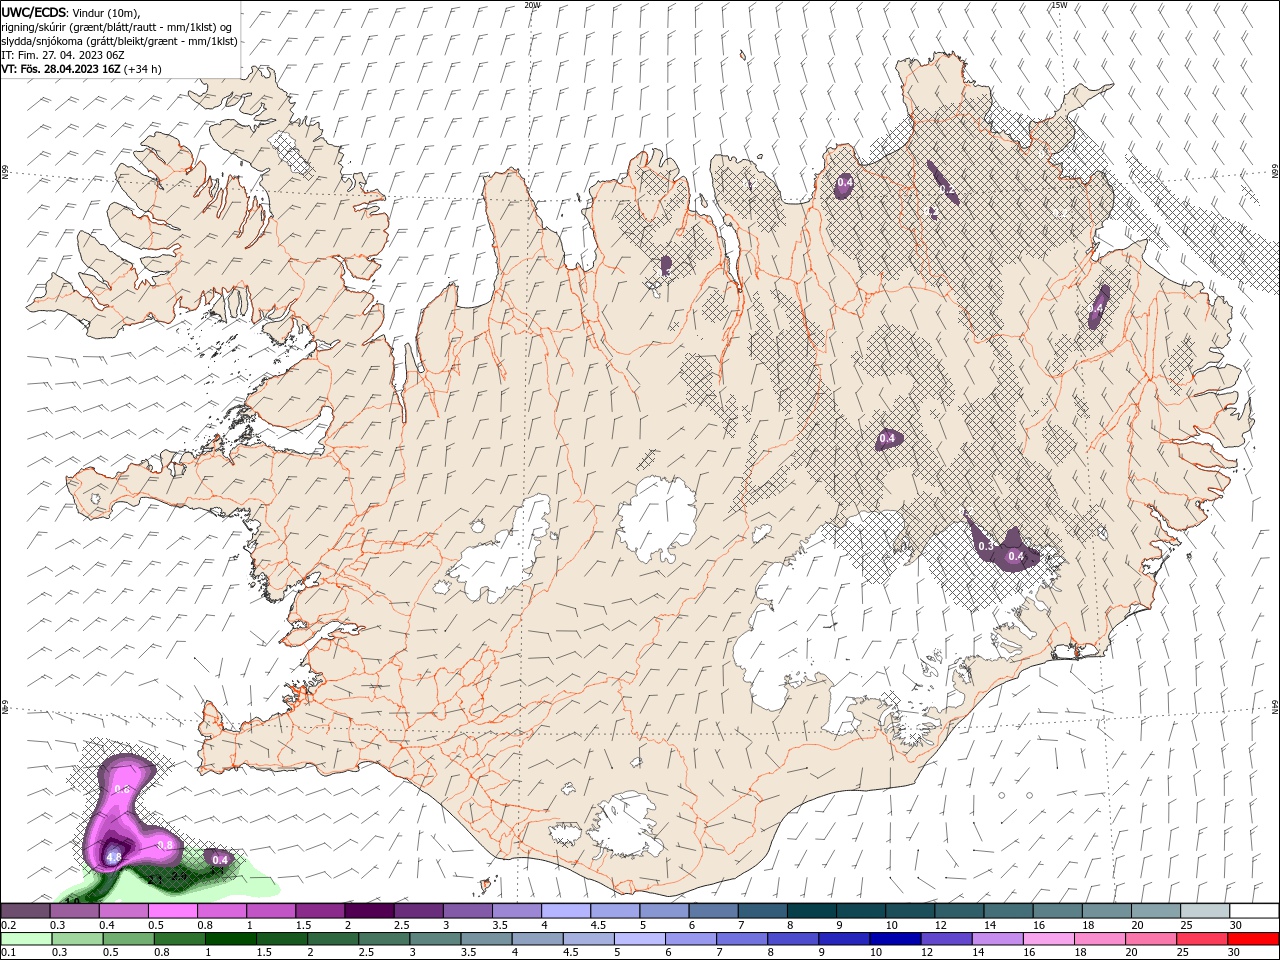Click upper legend swatch between 0.2 and 0.3
This screenshot has height=960, width=1280.
click(x=25, y=911)
